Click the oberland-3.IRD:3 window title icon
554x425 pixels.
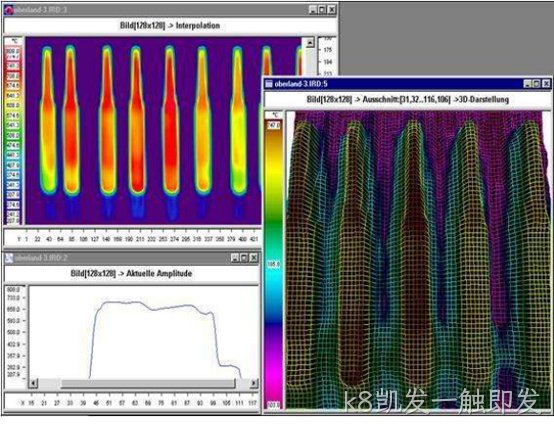8,10
